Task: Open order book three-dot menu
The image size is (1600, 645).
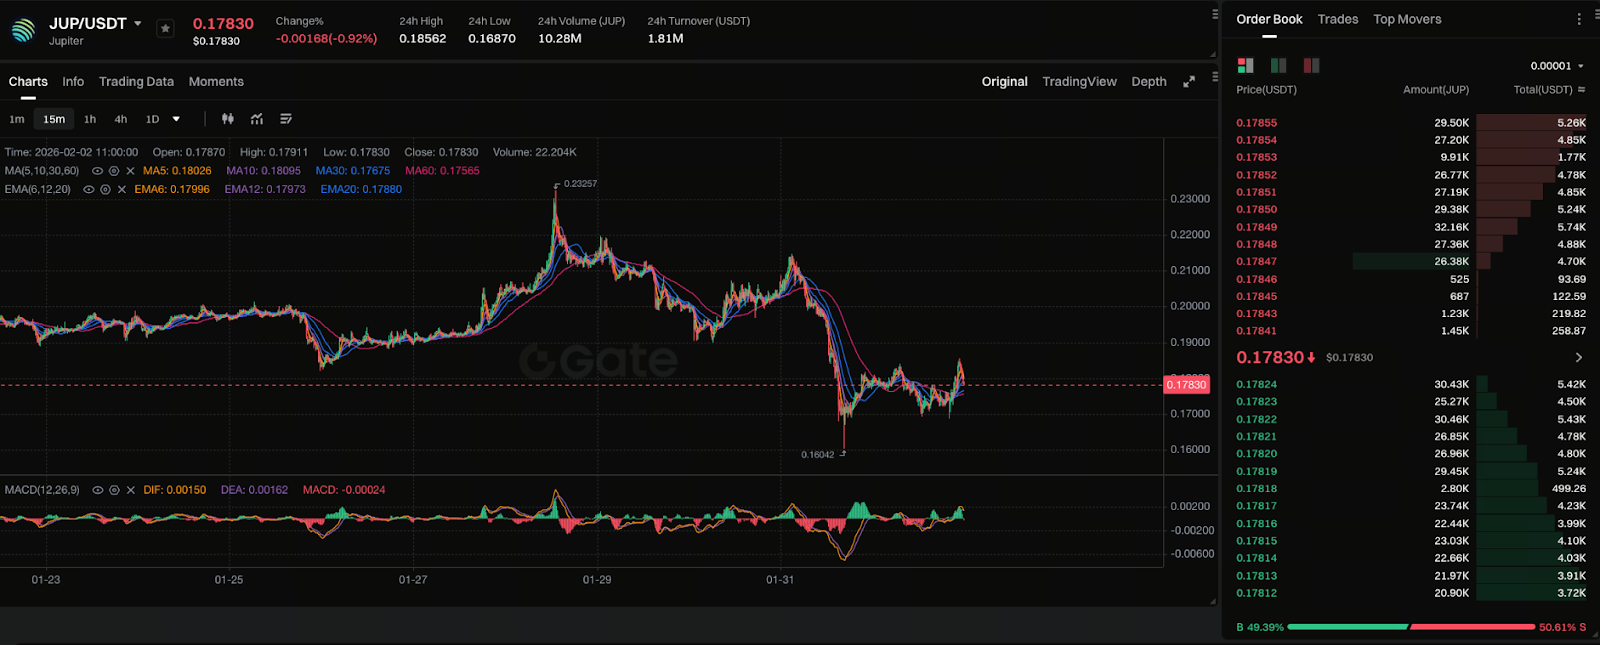Action: coord(1579,19)
